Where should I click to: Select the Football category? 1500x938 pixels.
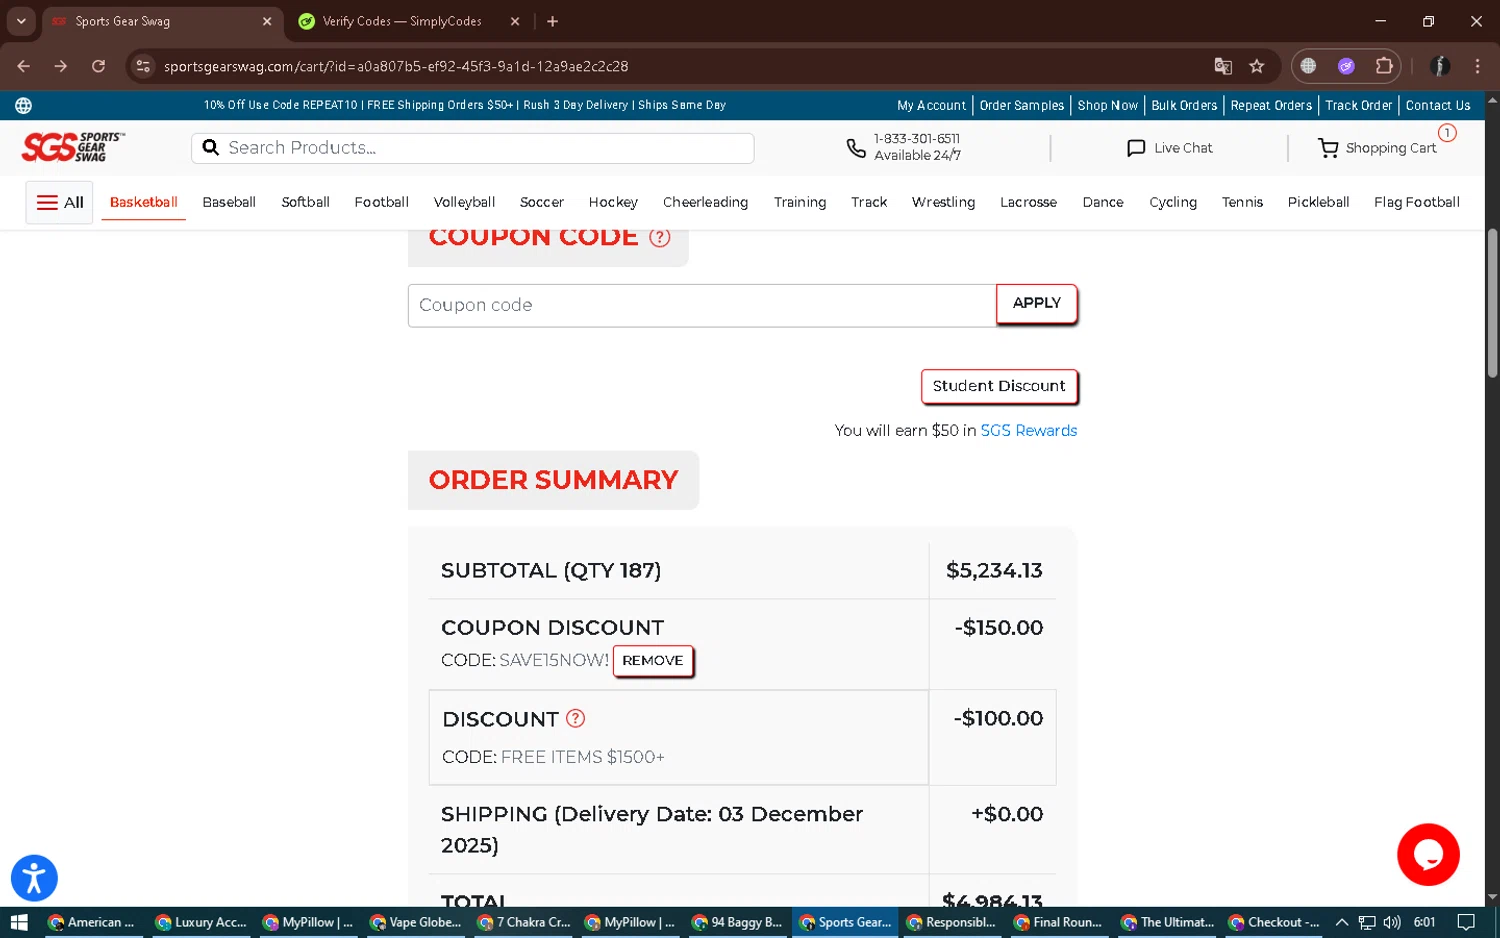[381, 202]
